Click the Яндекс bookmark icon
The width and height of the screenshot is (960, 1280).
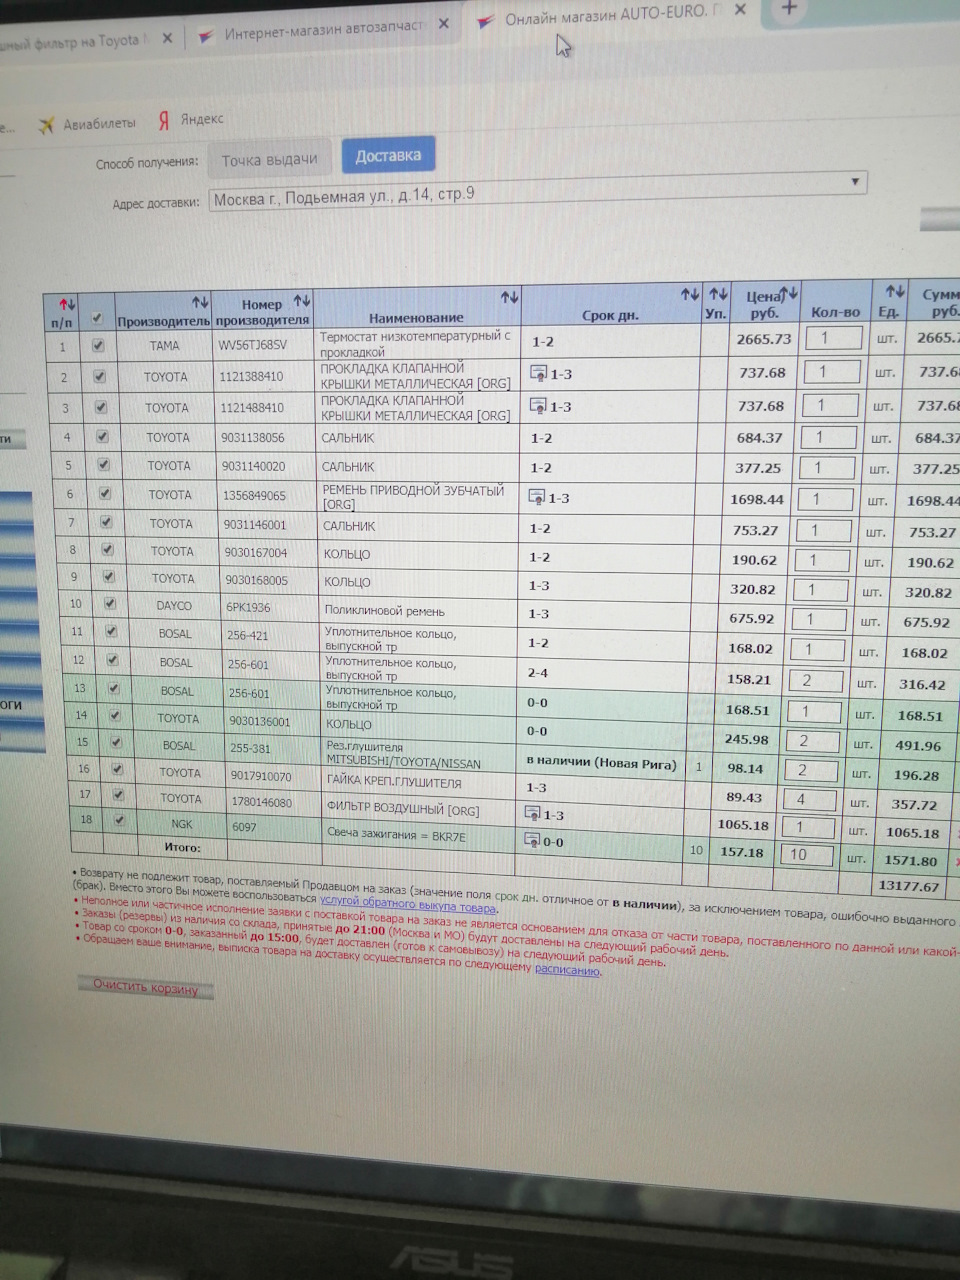(164, 120)
